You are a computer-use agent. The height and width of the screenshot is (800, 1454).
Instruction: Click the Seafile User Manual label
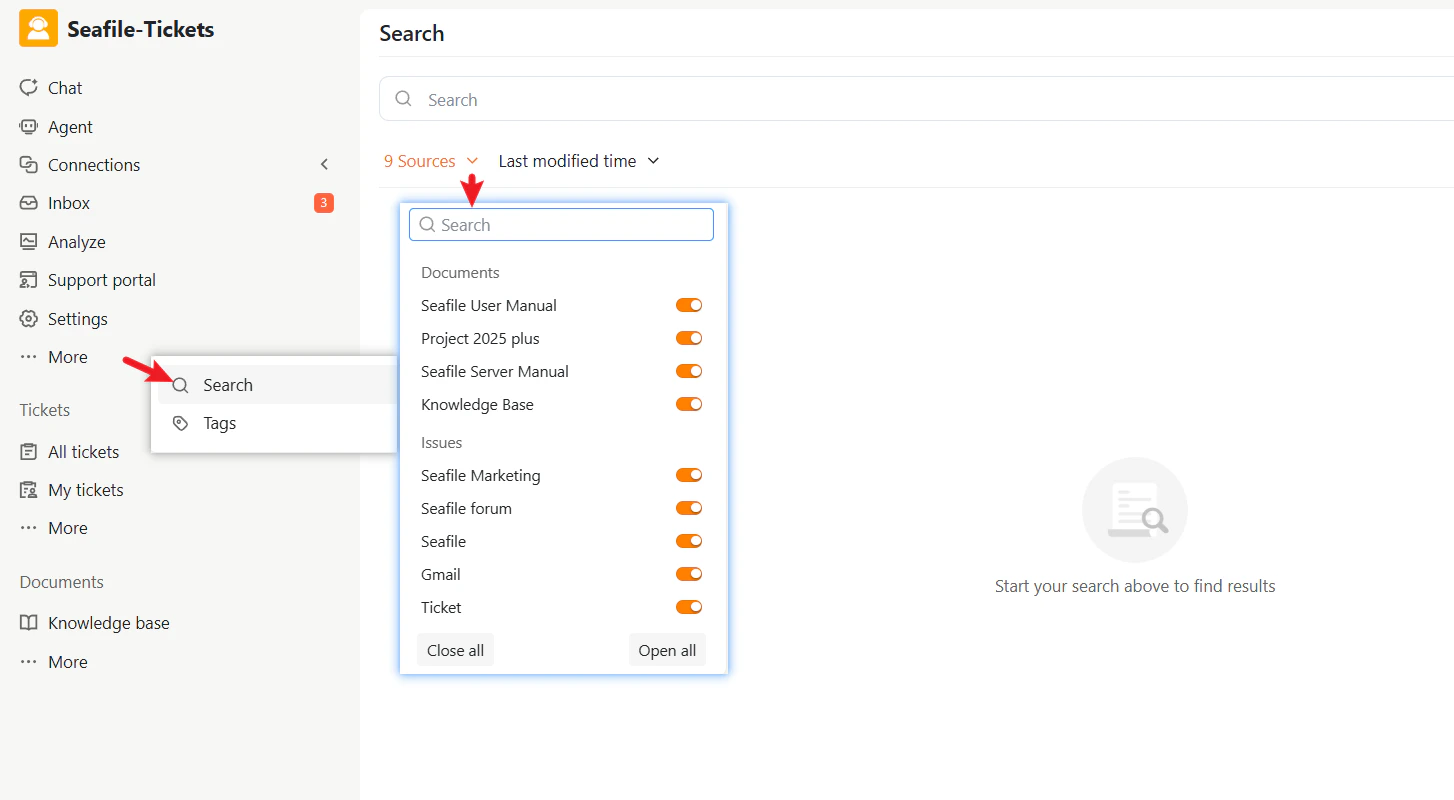(489, 305)
